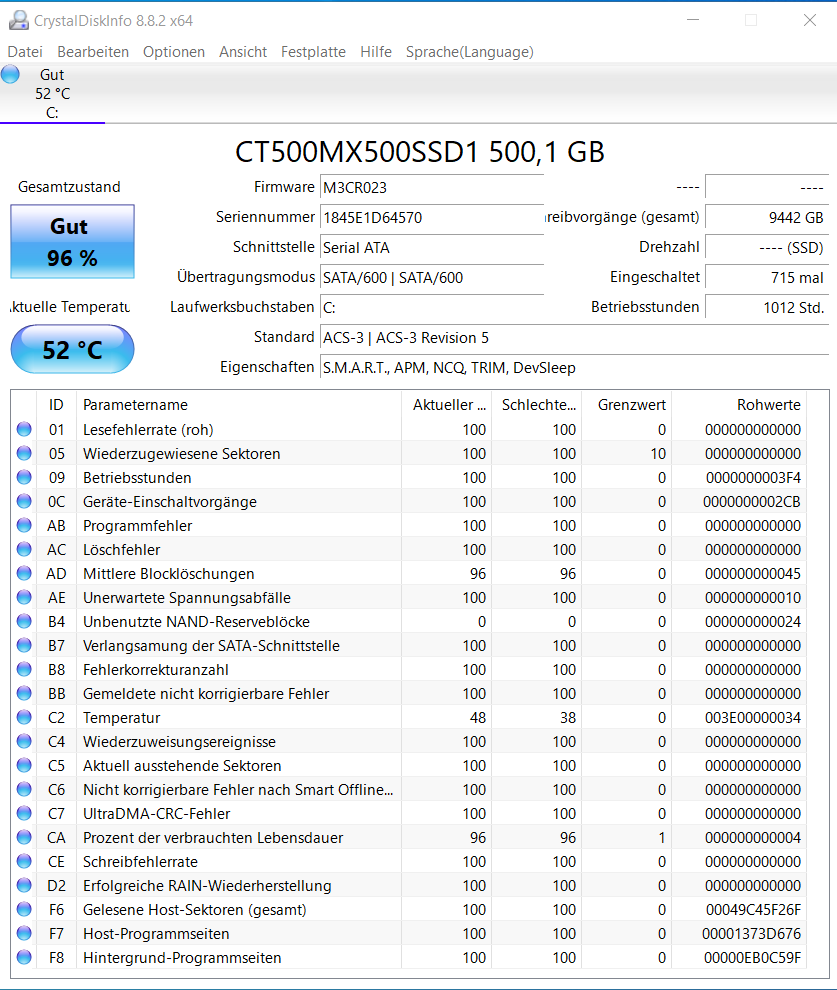Click status icon for Verlangsamung der SATA-Schnittstelle
The width and height of the screenshot is (837, 990).
click(24, 645)
